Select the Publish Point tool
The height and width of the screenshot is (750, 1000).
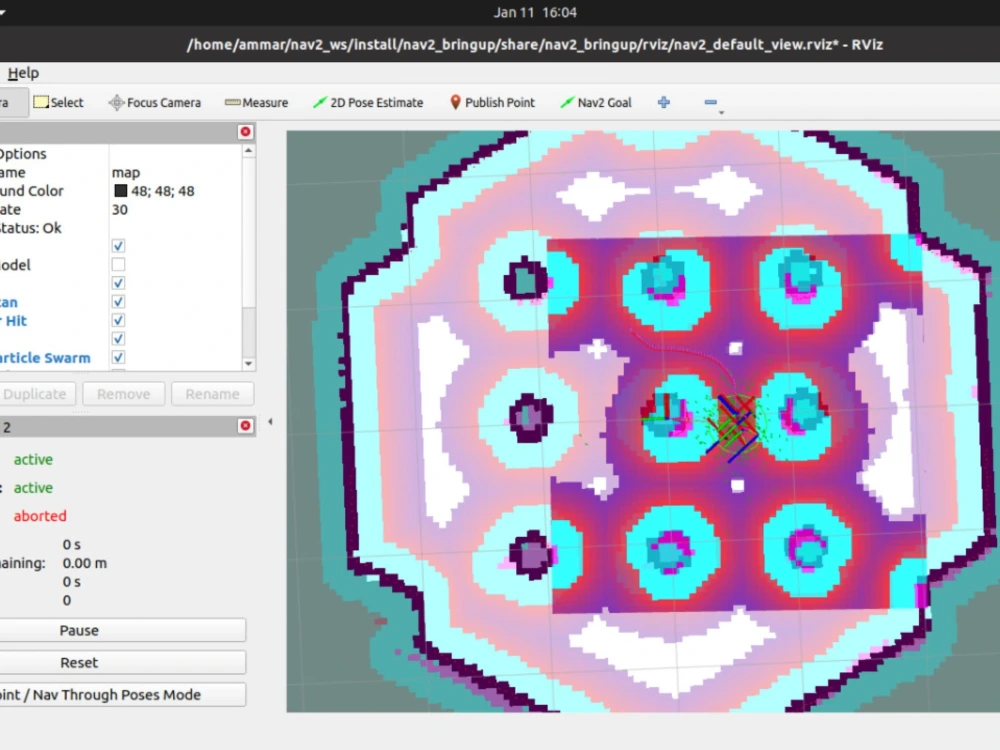point(492,102)
